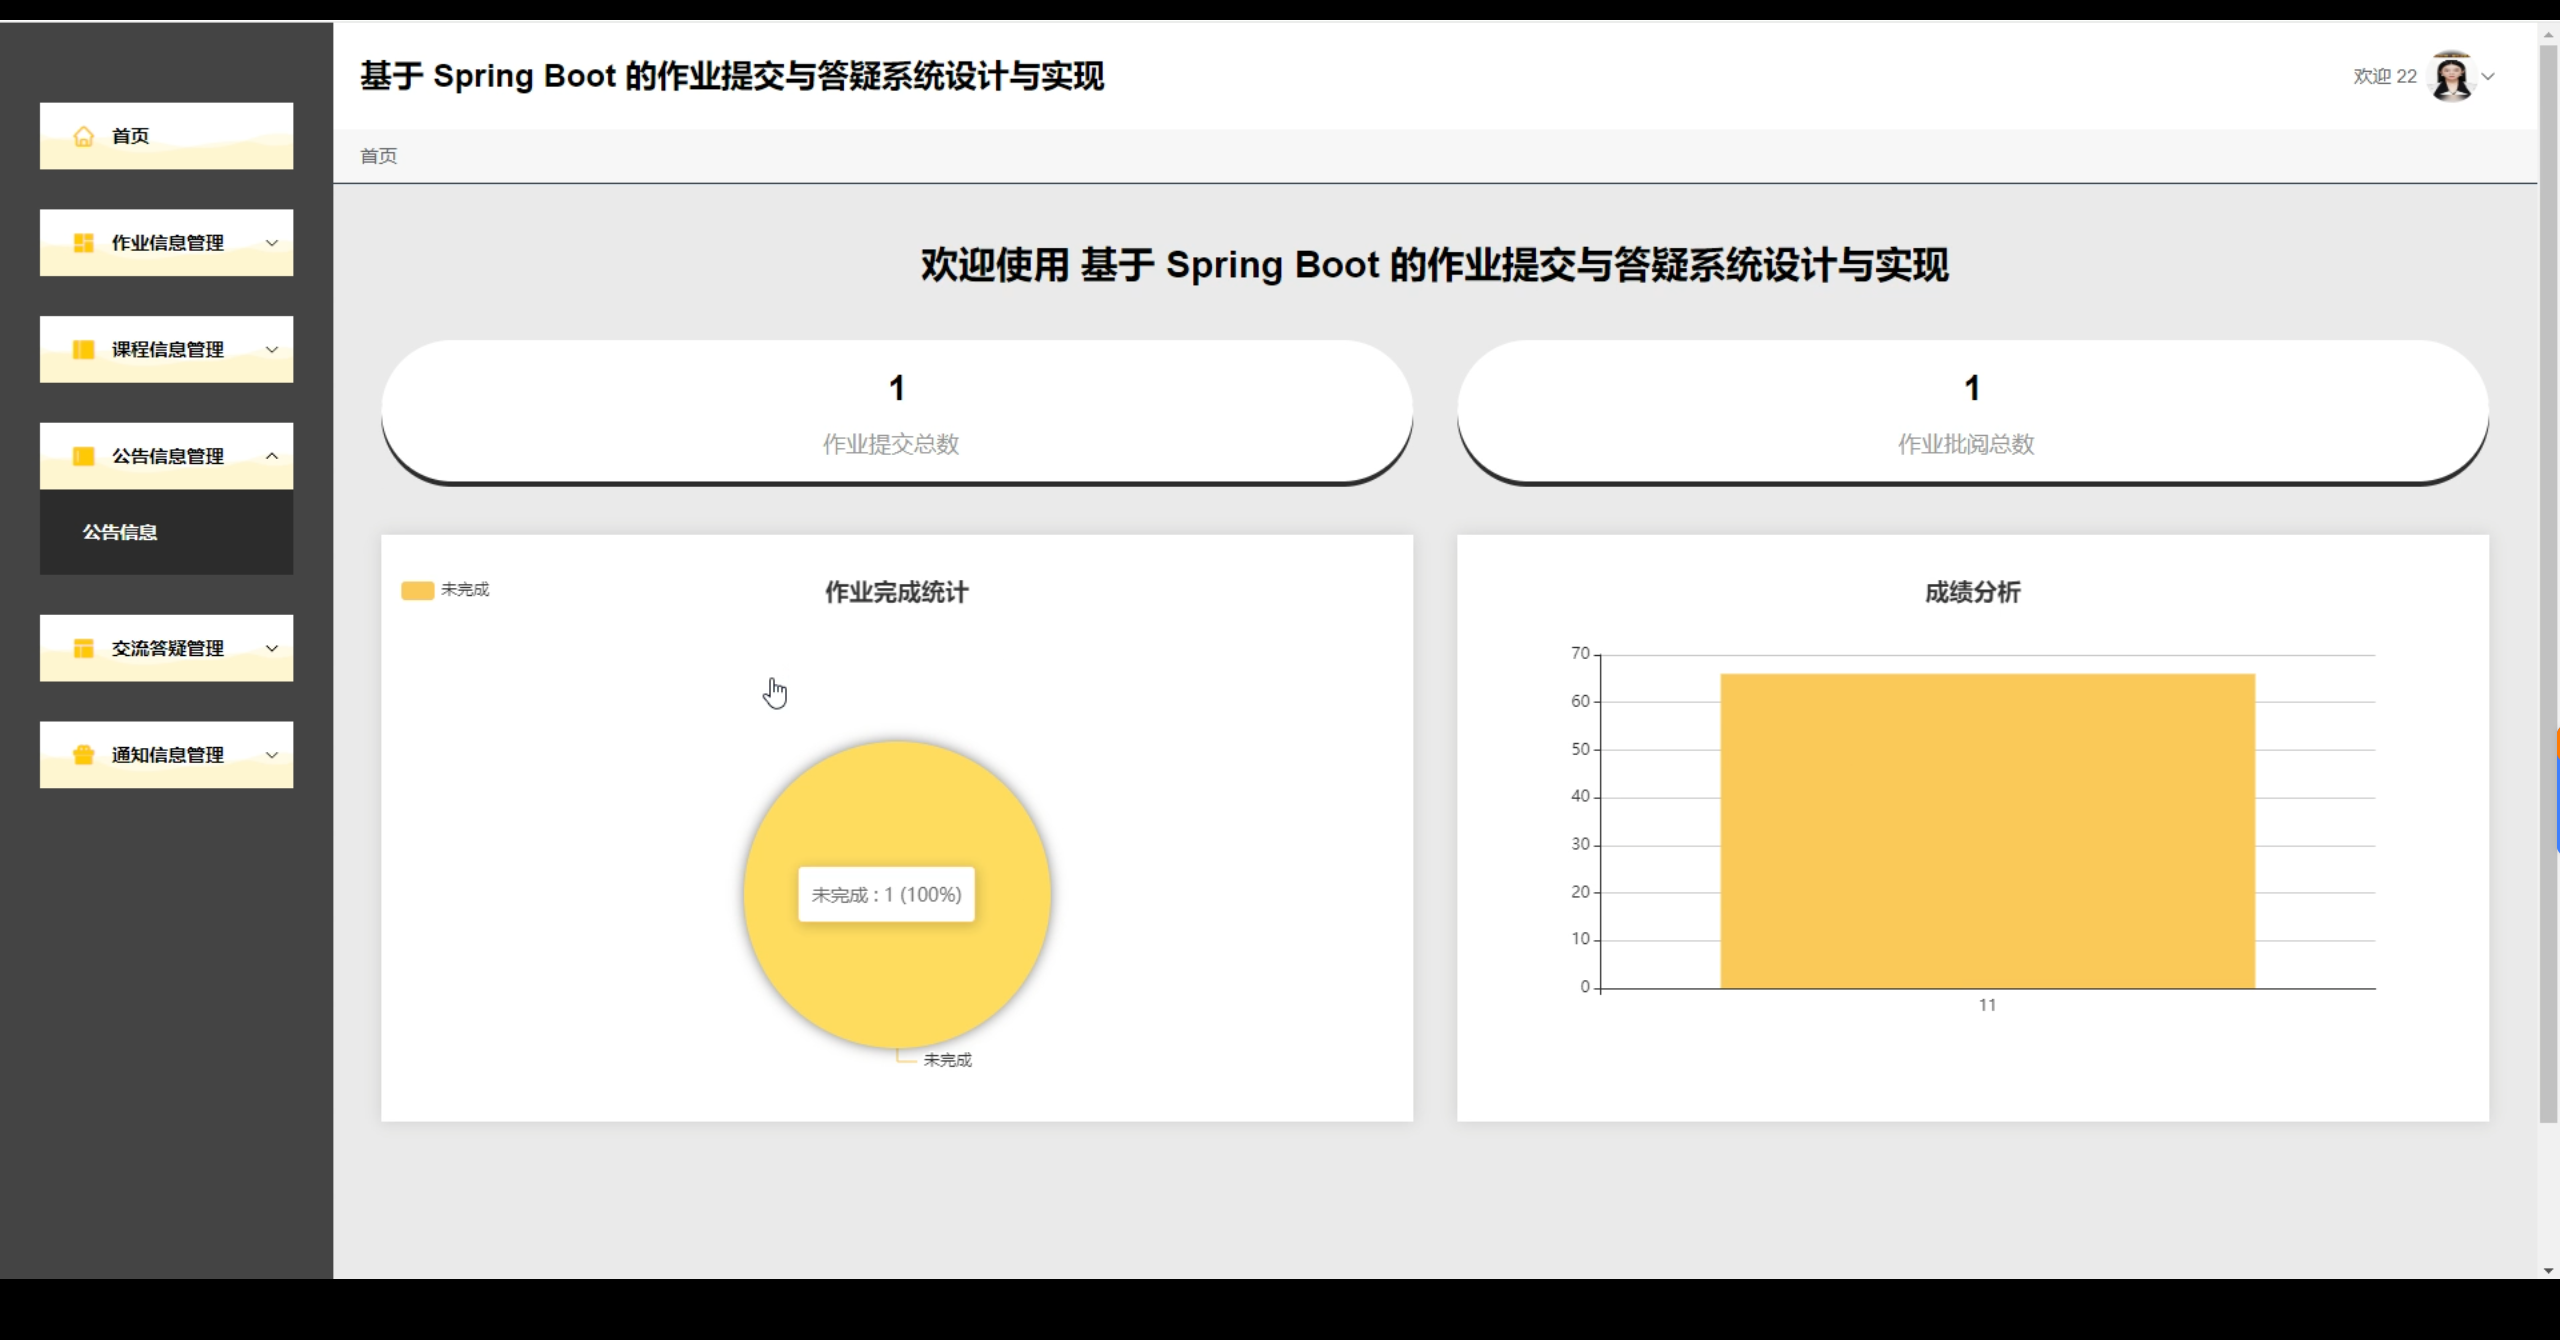Click the 成绩分析 chart title
The image size is (2560, 1340).
(x=1972, y=592)
